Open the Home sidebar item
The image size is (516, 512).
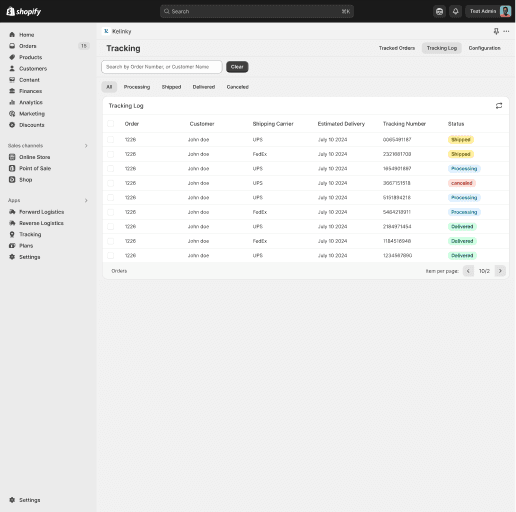(x=26, y=35)
